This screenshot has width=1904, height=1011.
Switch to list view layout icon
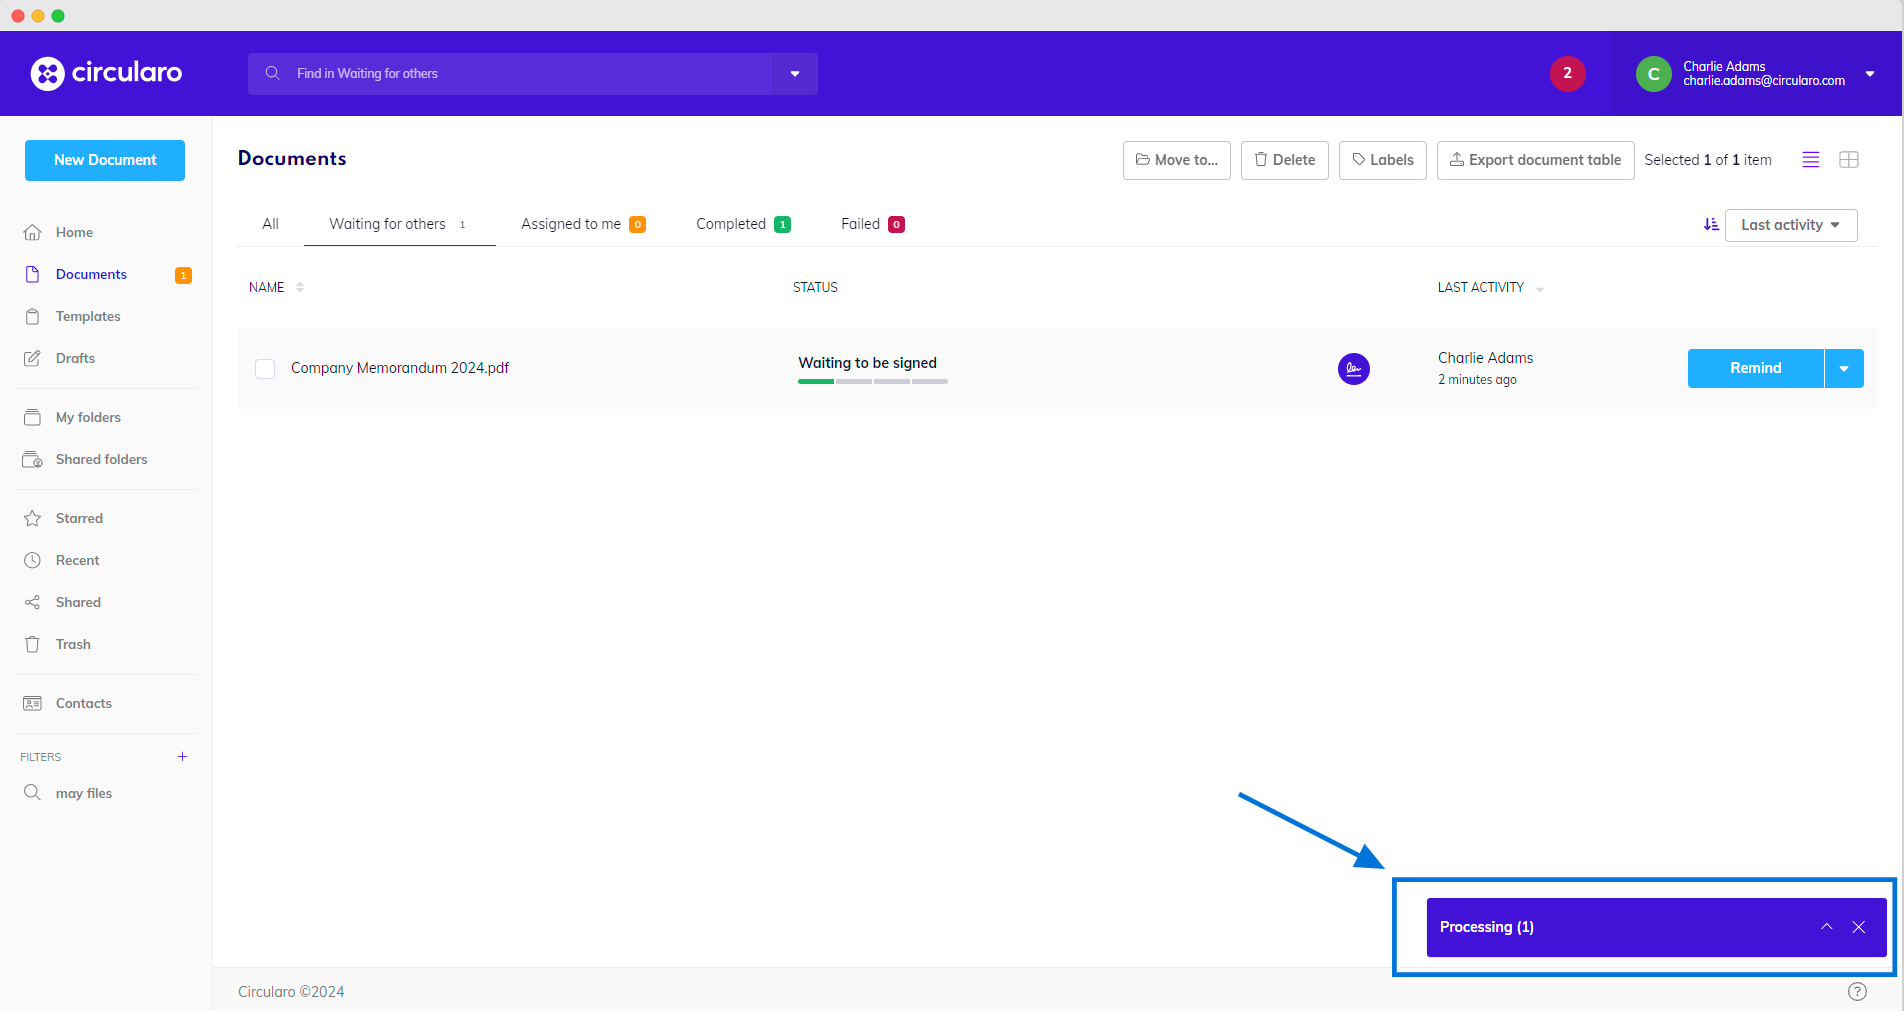pos(1810,160)
